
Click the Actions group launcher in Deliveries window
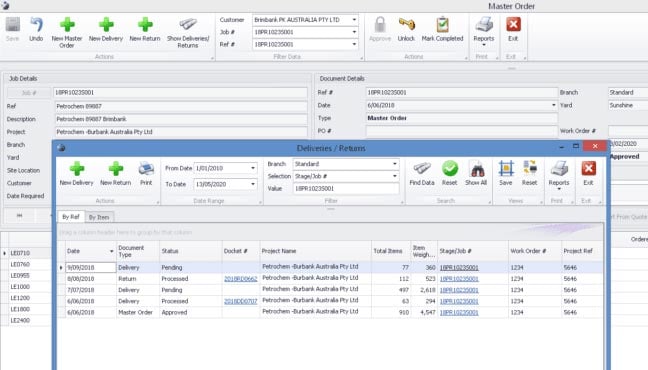tap(158, 202)
